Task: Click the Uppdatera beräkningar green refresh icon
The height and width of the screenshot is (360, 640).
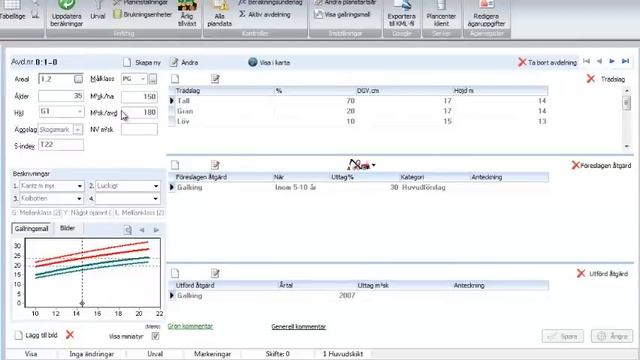Action: pyautogui.click(x=67, y=5)
